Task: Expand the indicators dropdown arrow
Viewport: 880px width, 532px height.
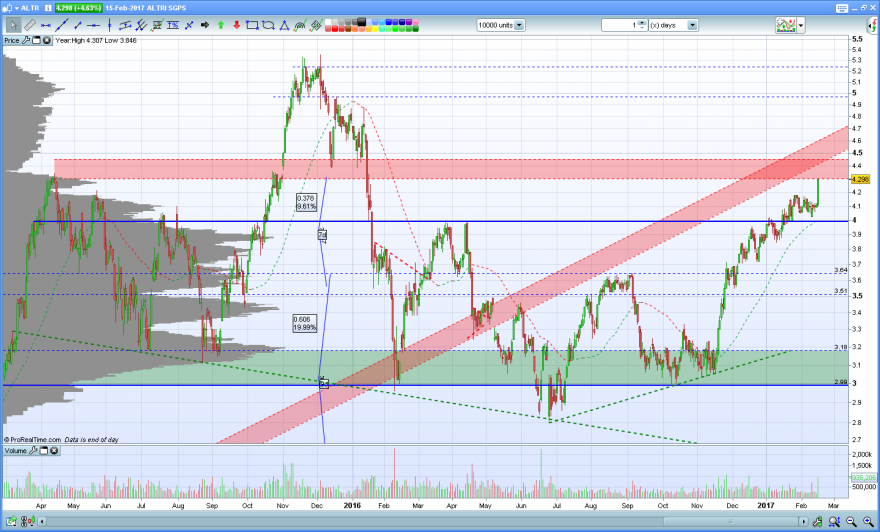Action: click(x=801, y=25)
